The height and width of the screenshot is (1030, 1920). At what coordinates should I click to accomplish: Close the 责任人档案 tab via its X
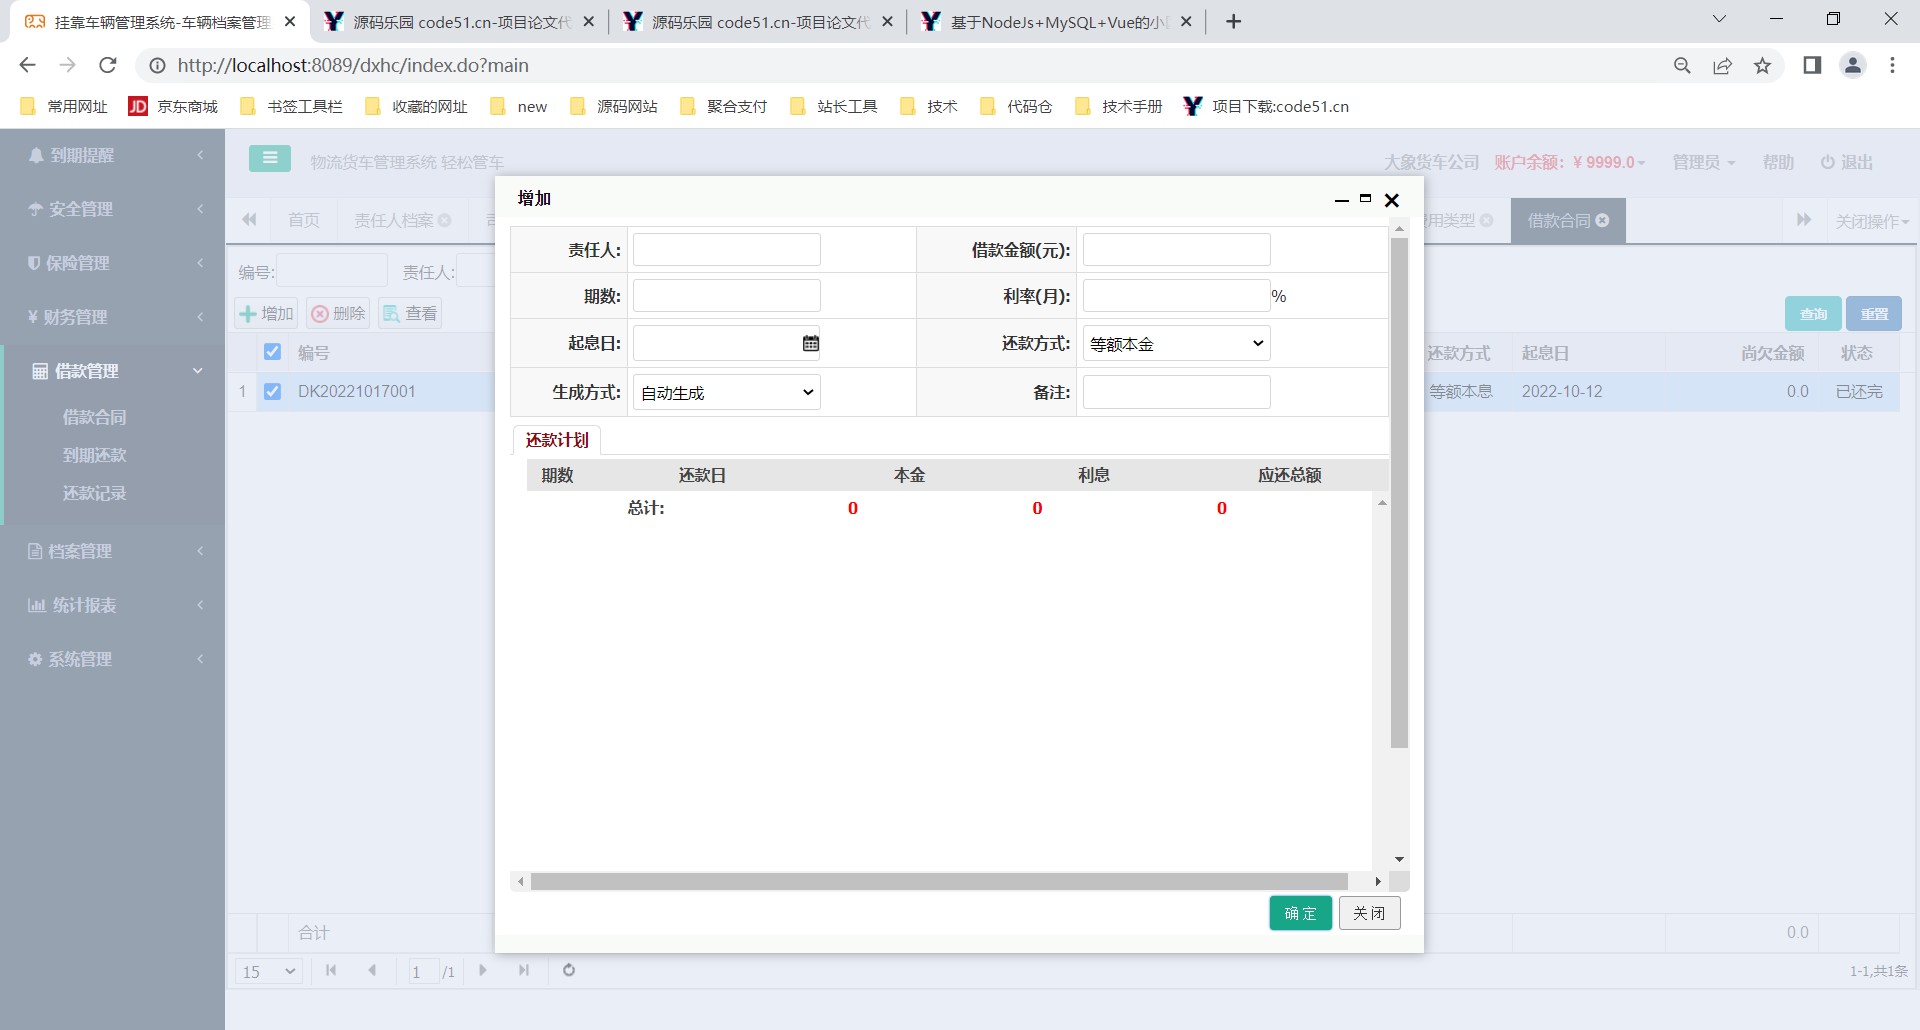tap(445, 220)
